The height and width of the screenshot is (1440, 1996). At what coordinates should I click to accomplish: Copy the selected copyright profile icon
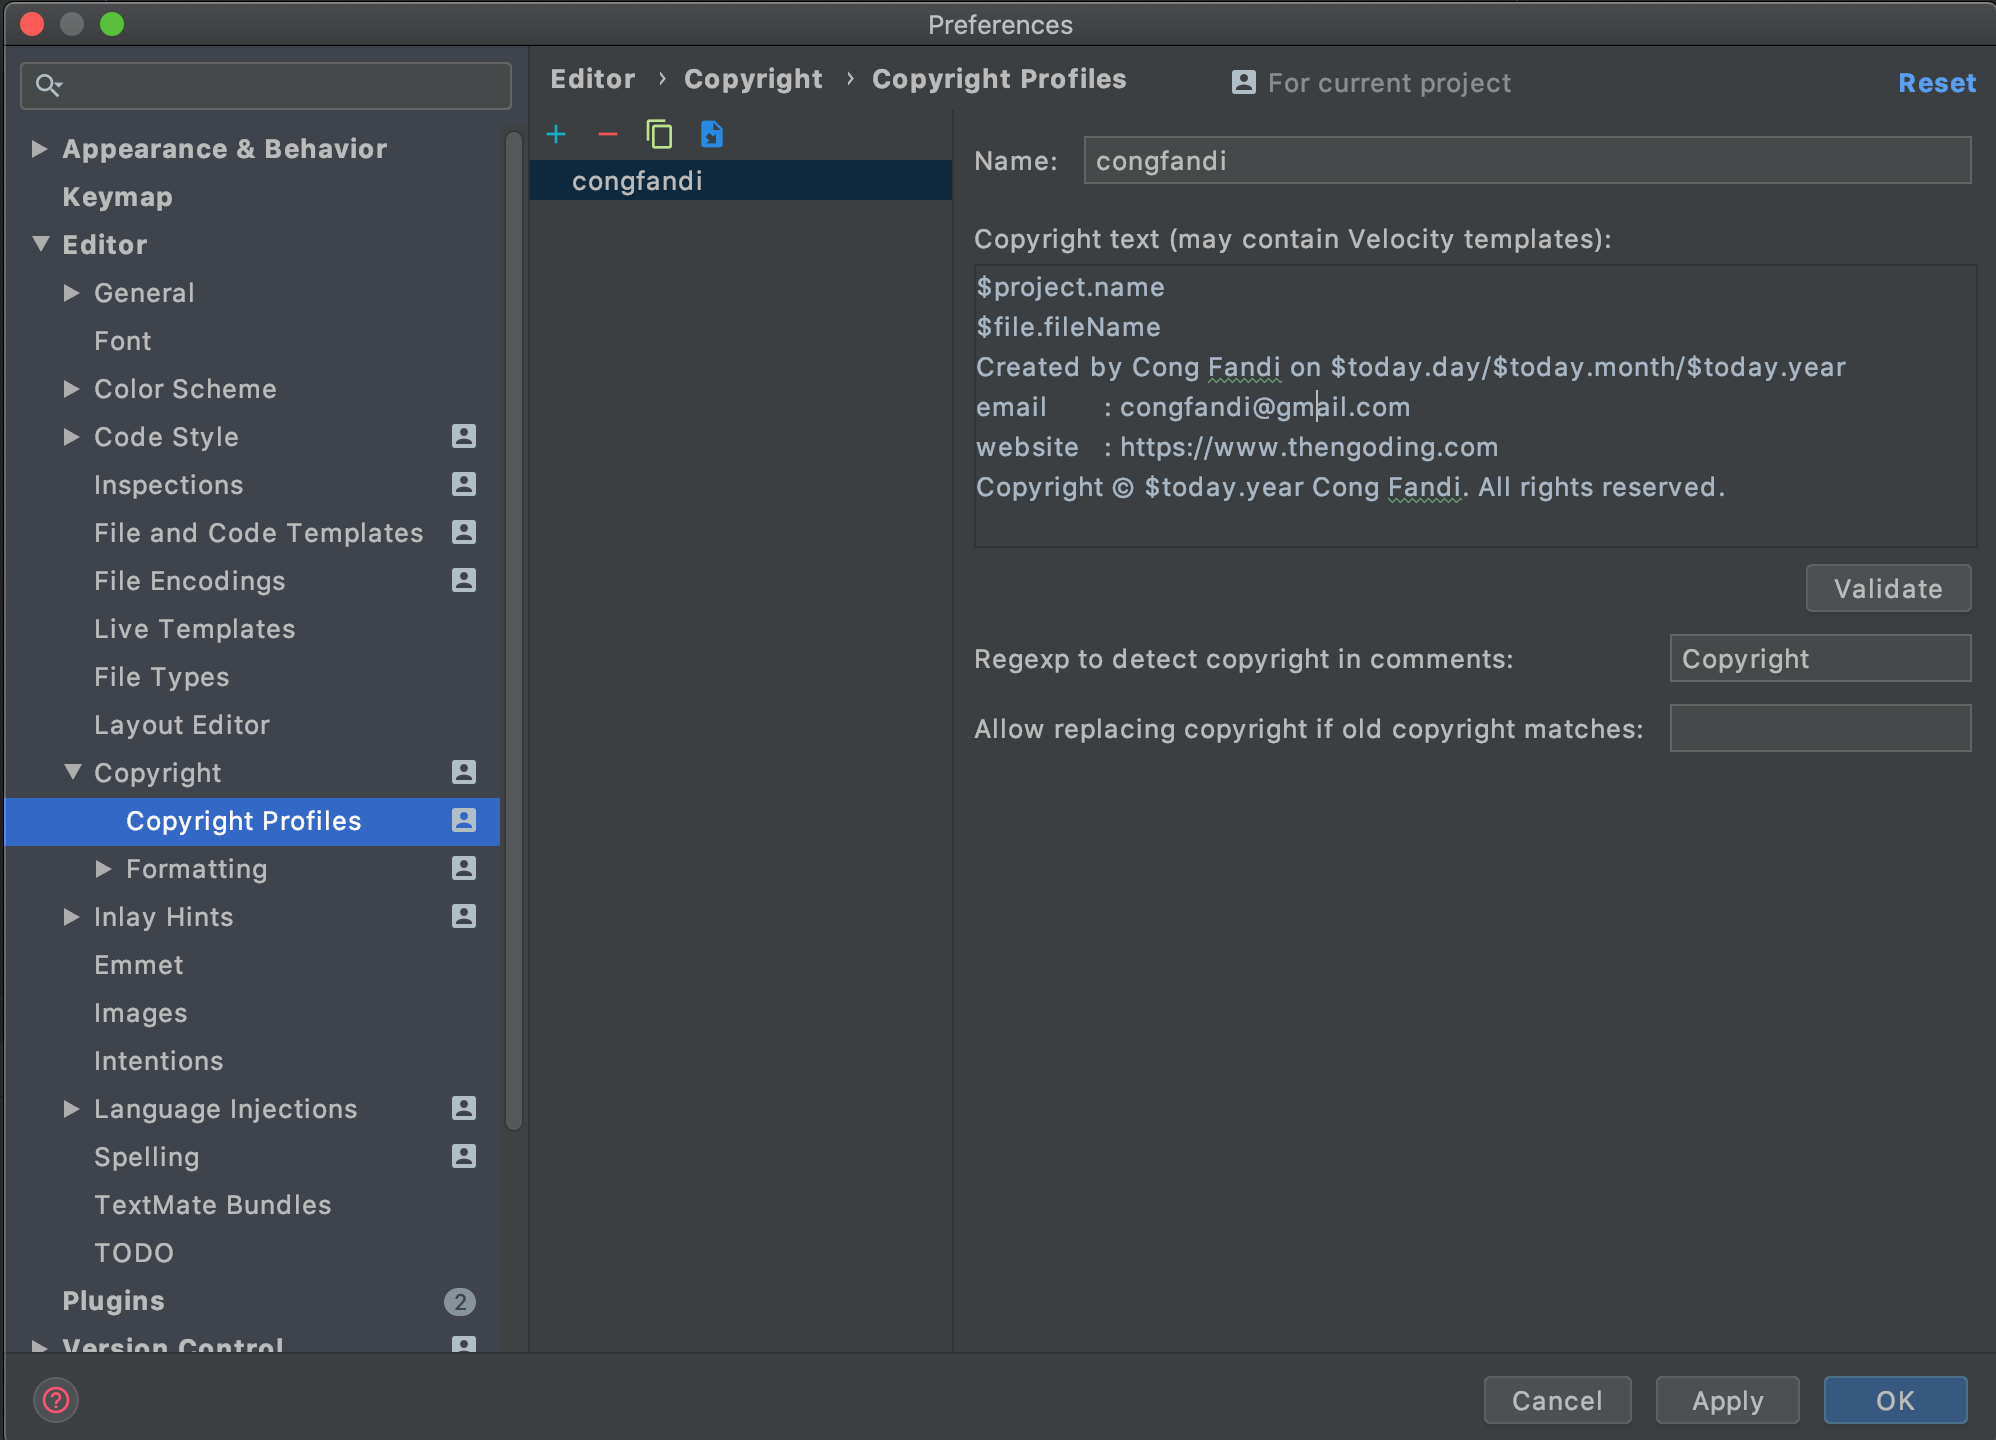[x=659, y=134]
